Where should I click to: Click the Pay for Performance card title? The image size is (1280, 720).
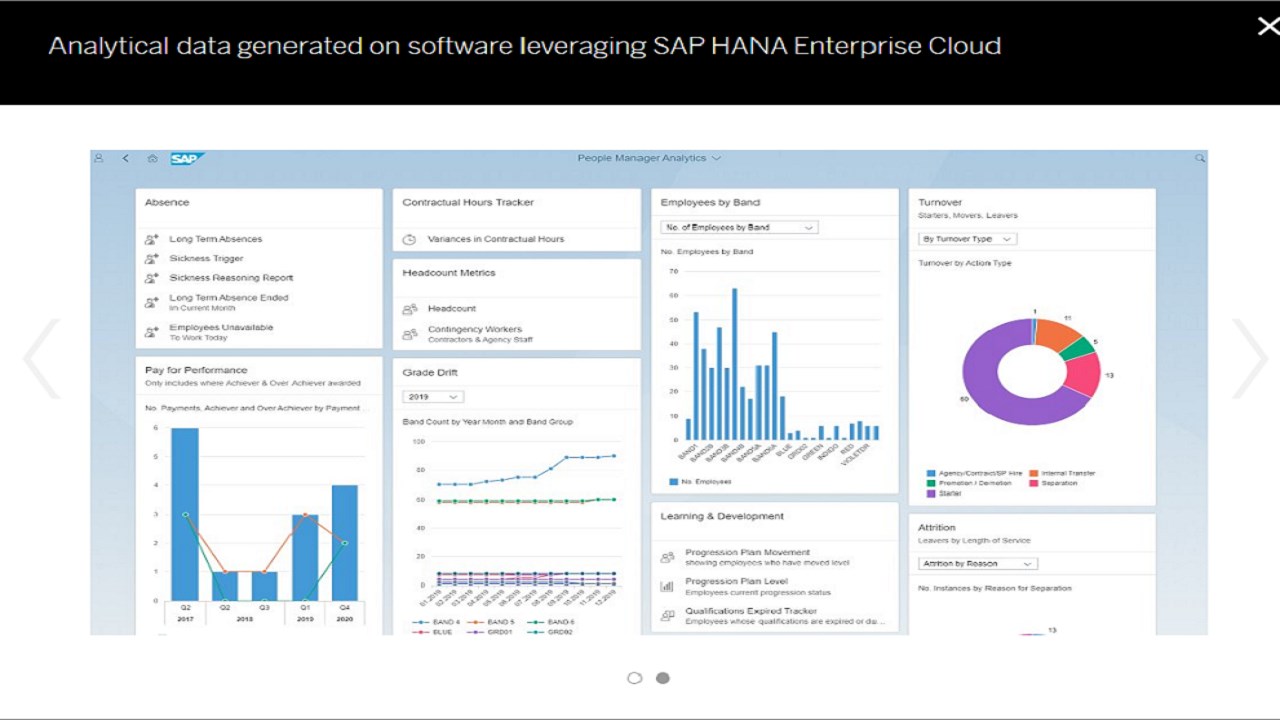point(196,370)
